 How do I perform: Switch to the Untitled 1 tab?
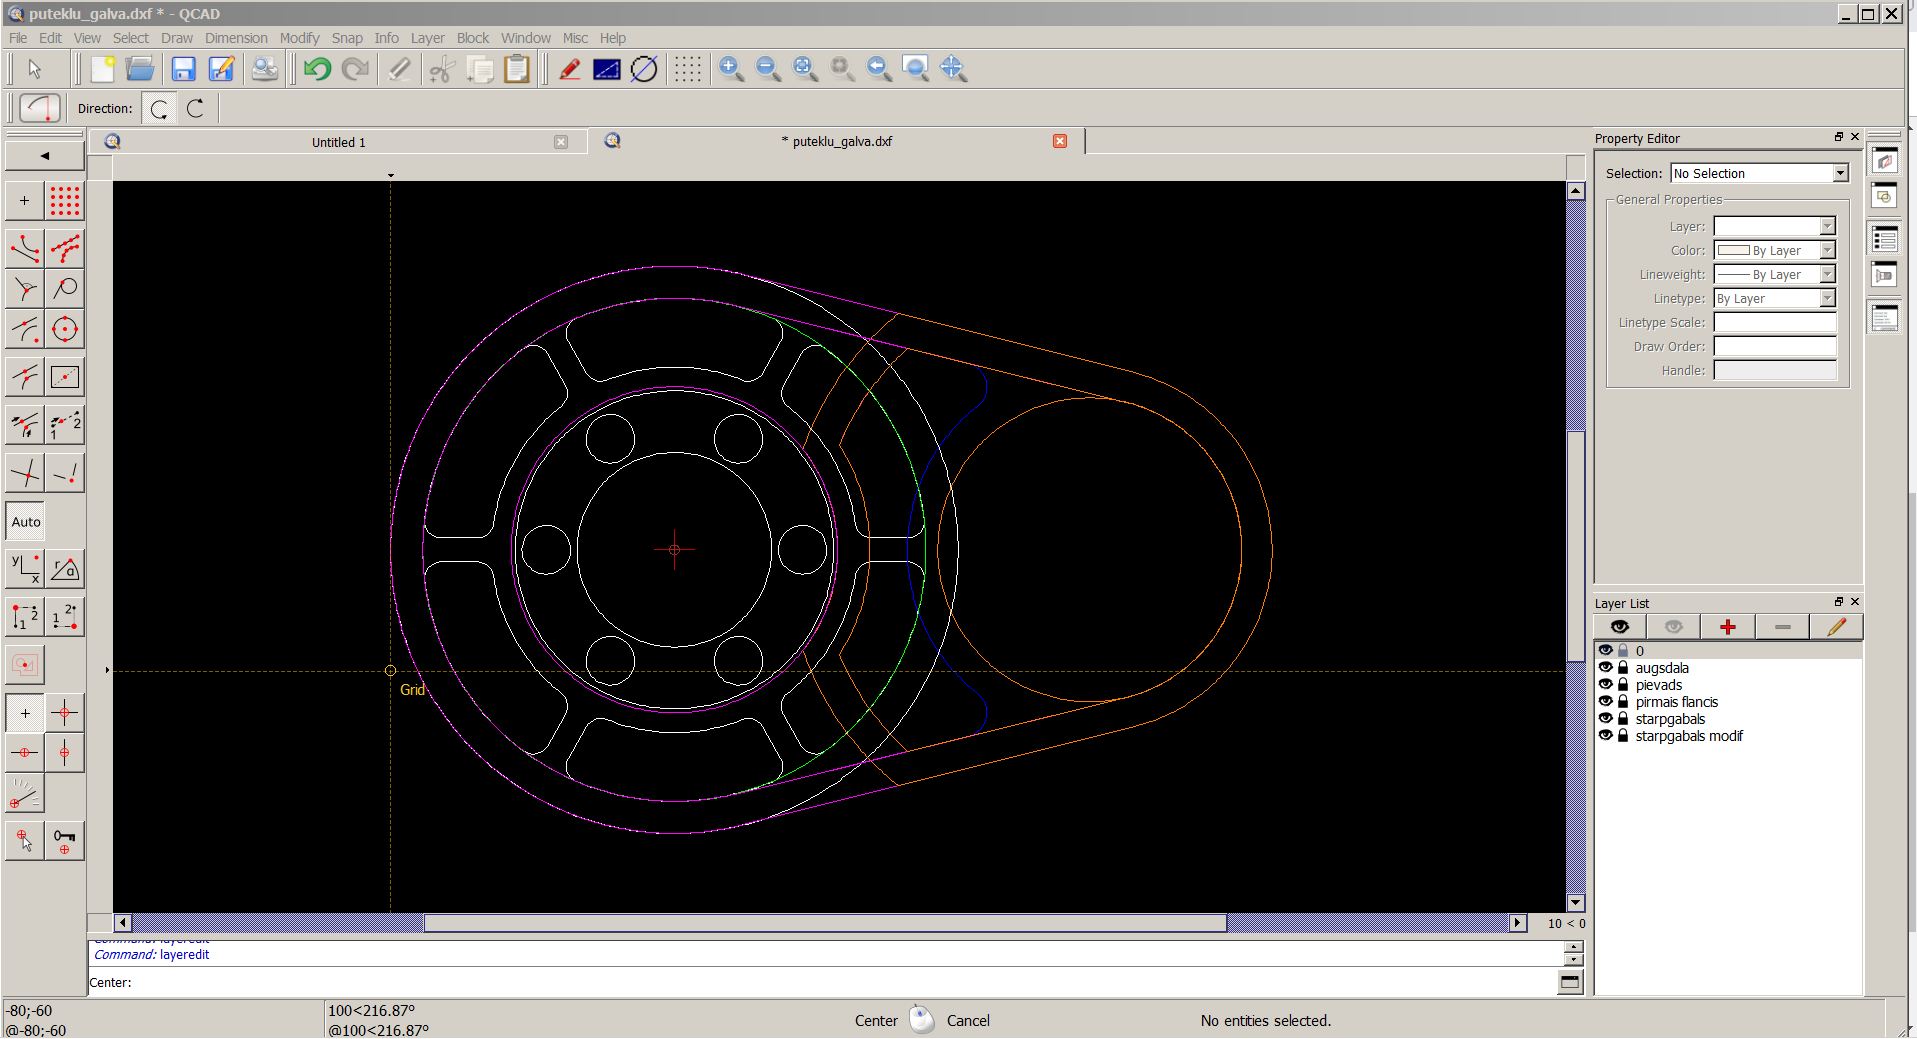338,142
